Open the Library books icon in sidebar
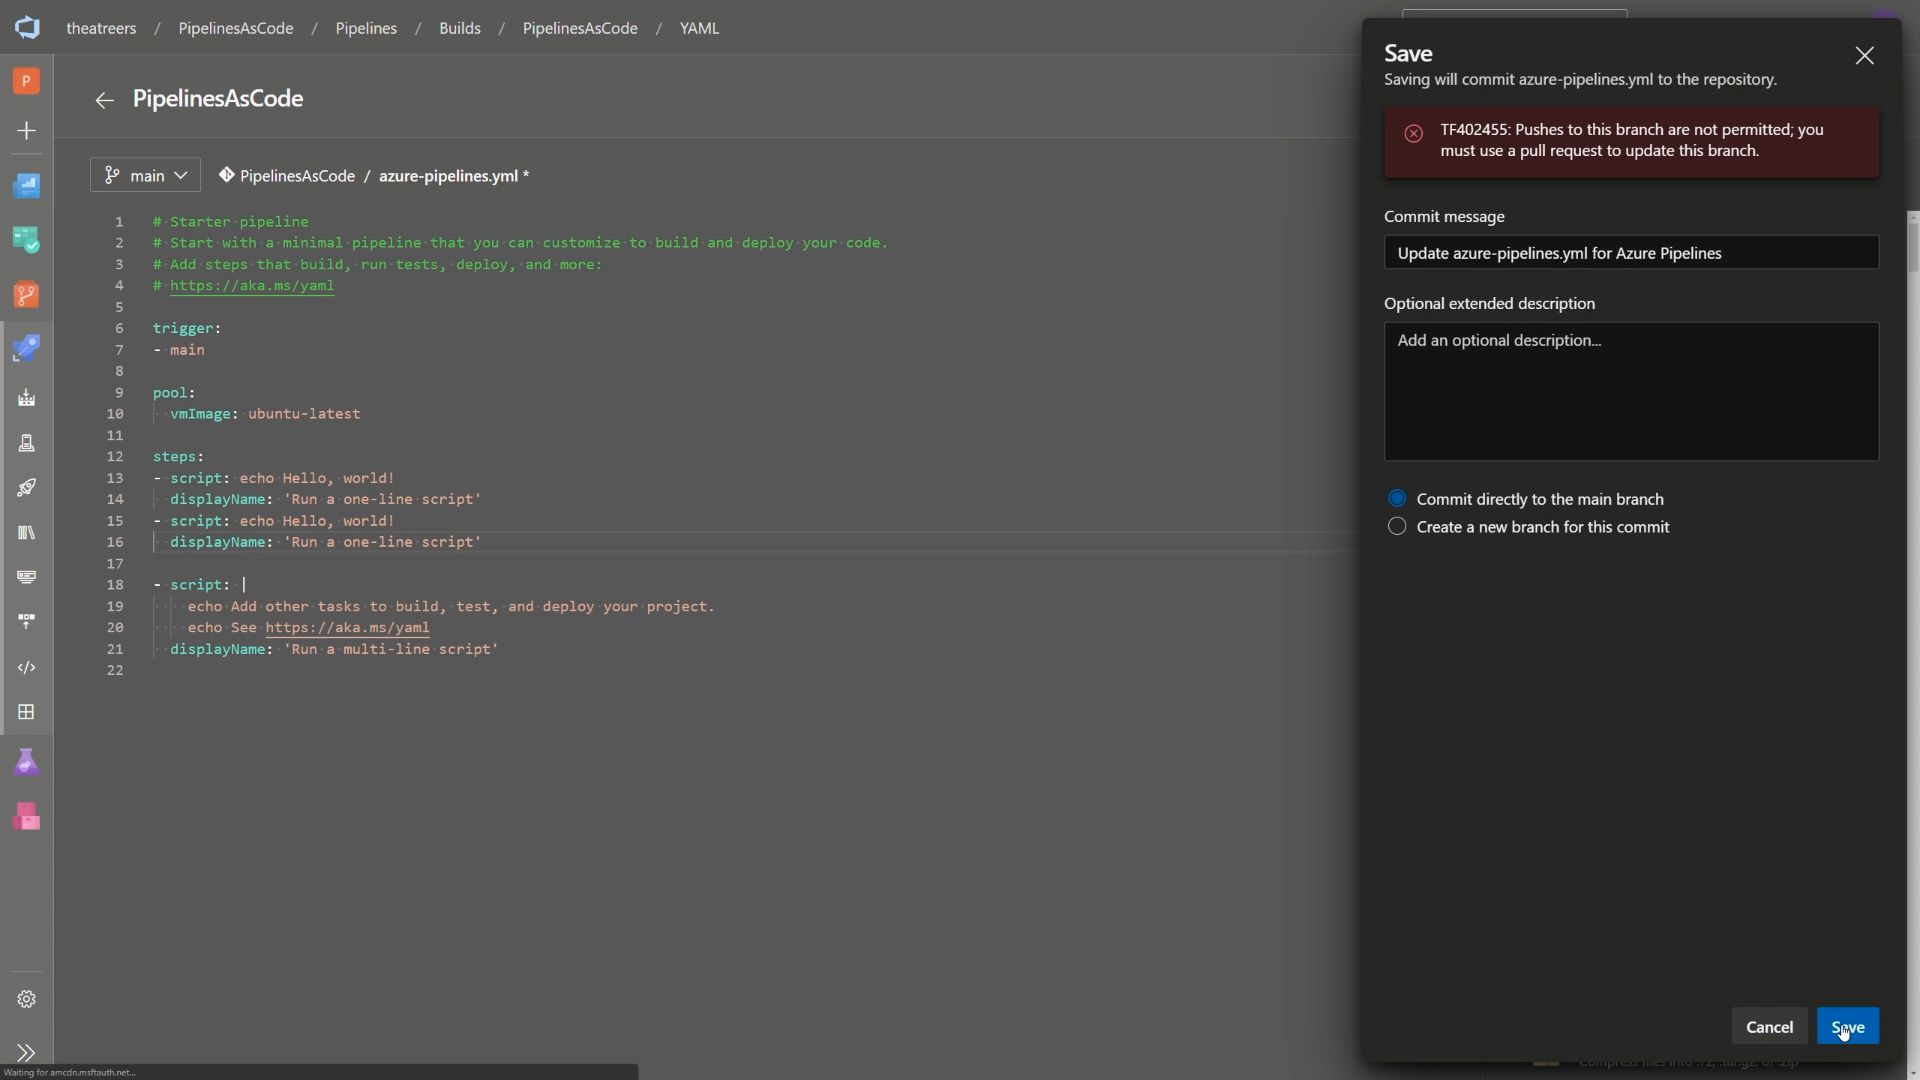This screenshot has width=1920, height=1080. [x=27, y=532]
